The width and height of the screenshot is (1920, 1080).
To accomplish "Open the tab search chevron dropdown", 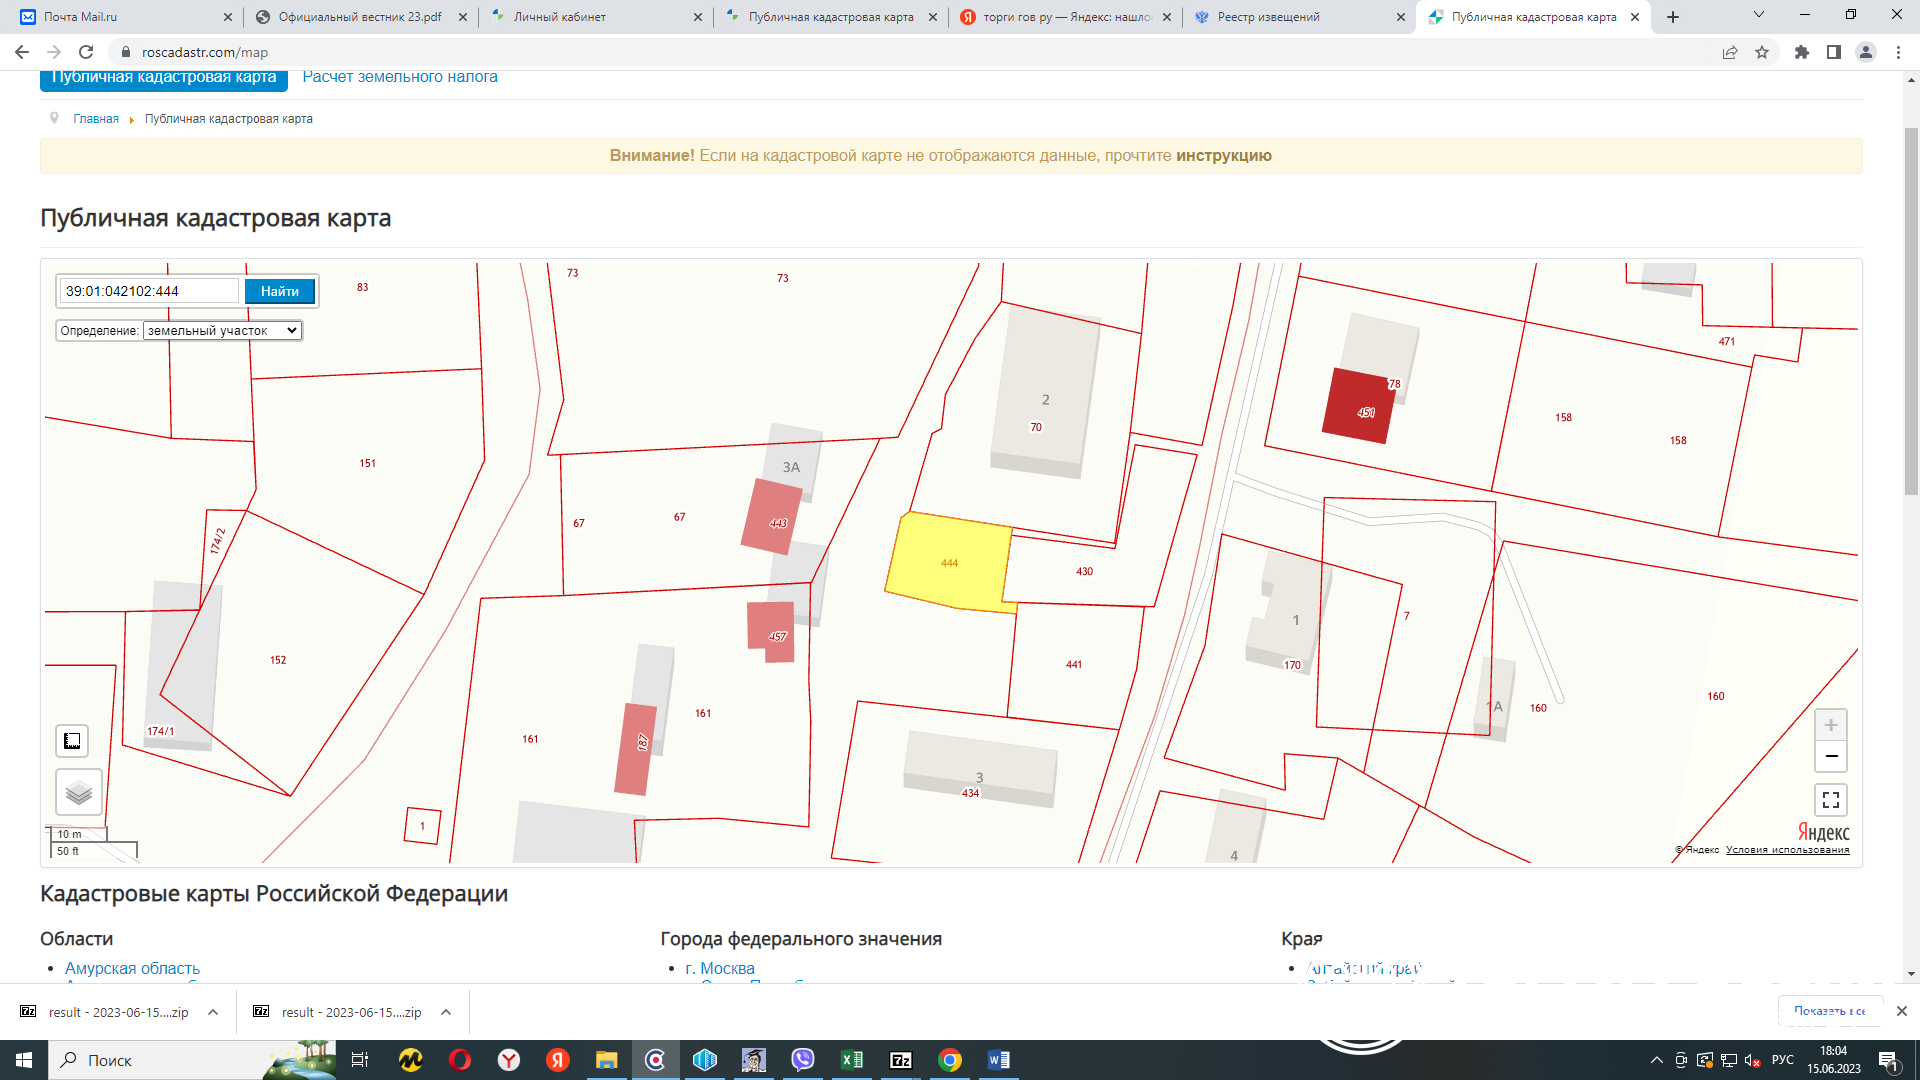I will click(x=1758, y=16).
